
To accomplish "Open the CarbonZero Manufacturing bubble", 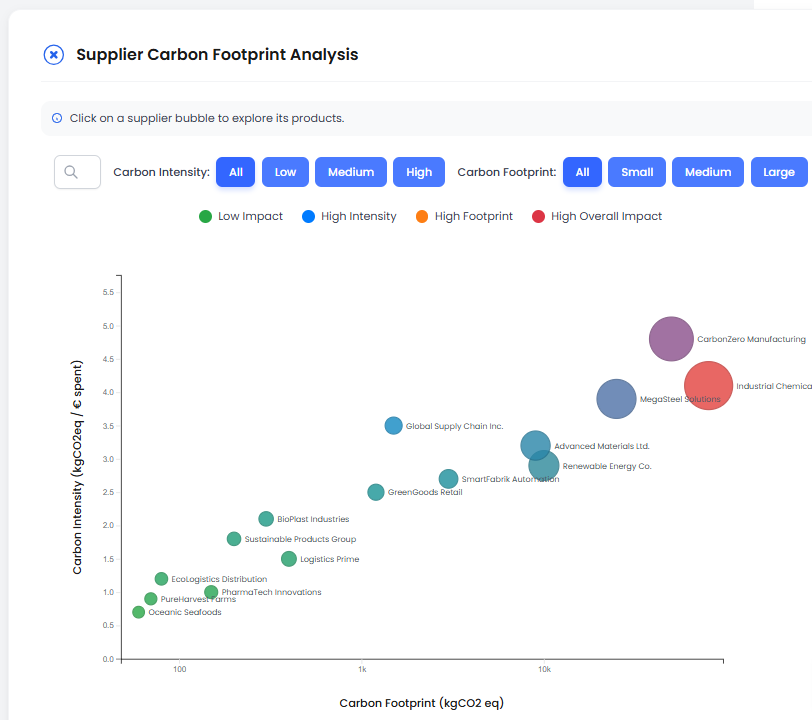I will pyautogui.click(x=671, y=339).
